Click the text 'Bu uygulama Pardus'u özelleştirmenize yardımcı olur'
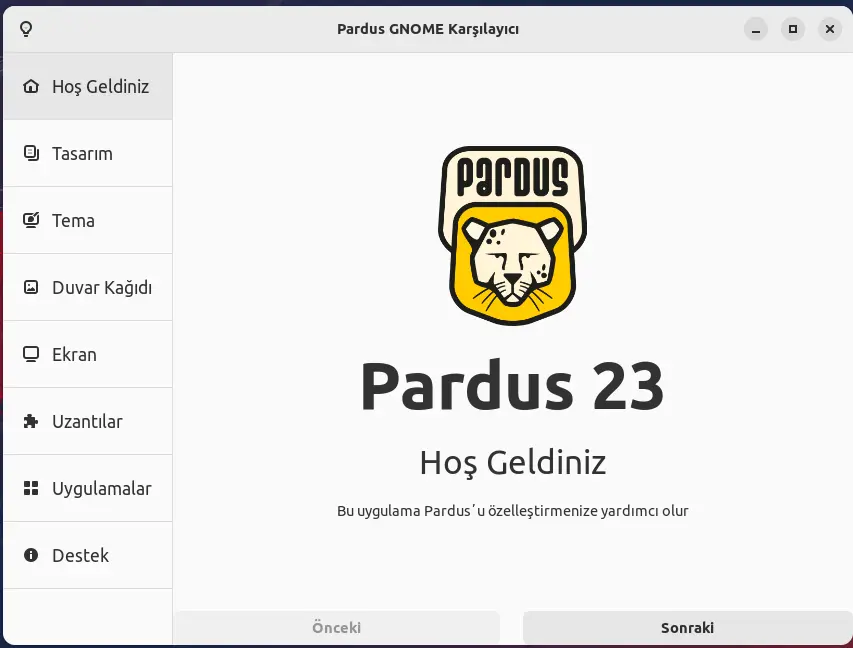 [512, 511]
